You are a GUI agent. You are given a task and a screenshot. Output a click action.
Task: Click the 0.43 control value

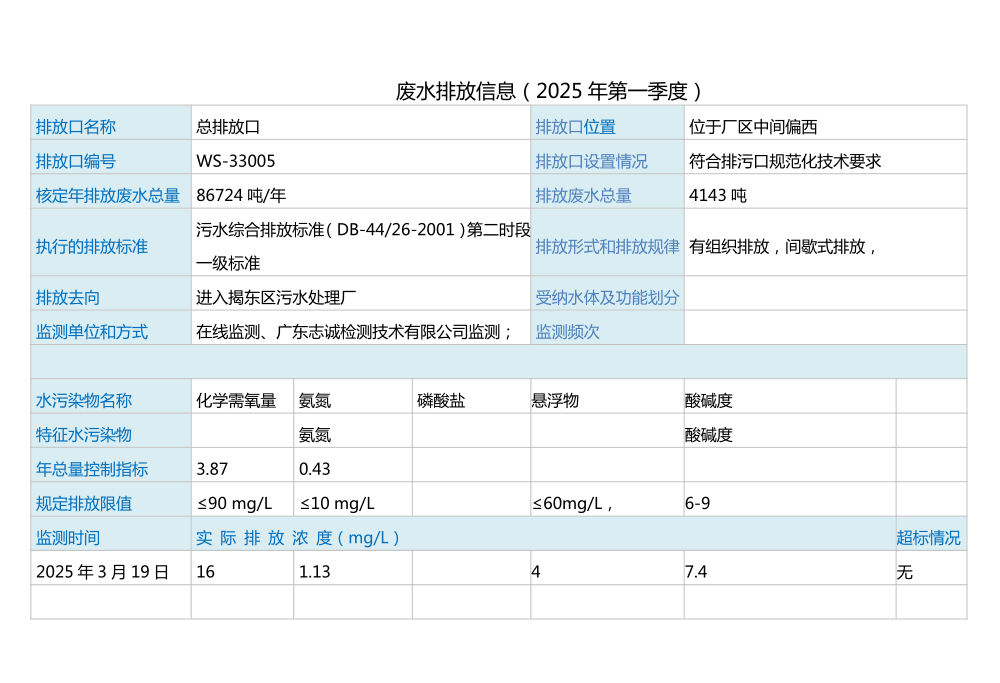coord(314,469)
